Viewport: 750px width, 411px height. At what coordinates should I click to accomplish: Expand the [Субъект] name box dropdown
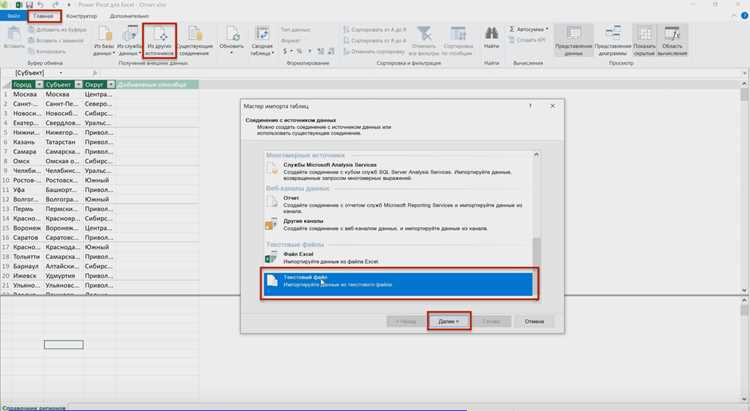tap(61, 73)
